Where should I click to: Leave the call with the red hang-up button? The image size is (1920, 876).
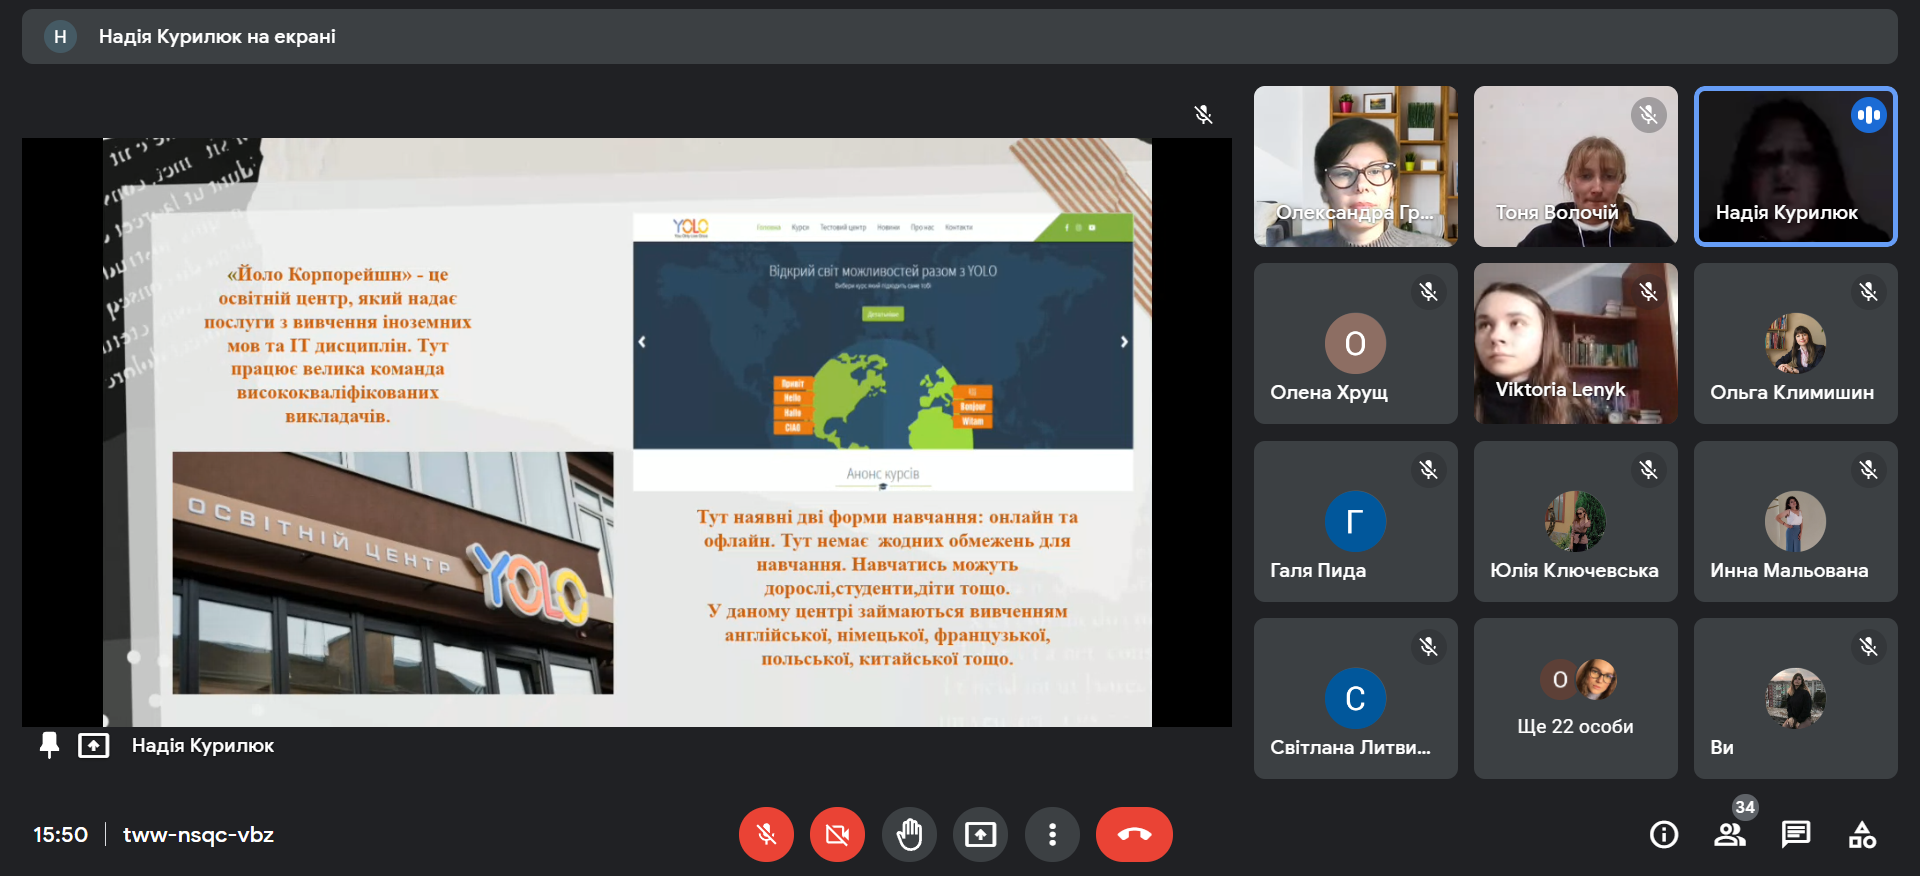pyautogui.click(x=1134, y=834)
